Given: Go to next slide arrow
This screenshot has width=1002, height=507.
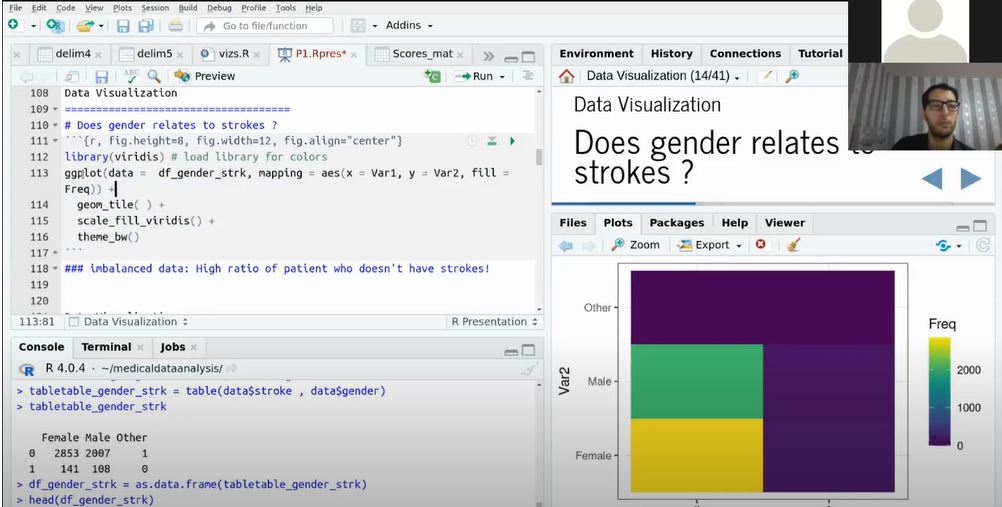Looking at the screenshot, I should coord(970,178).
